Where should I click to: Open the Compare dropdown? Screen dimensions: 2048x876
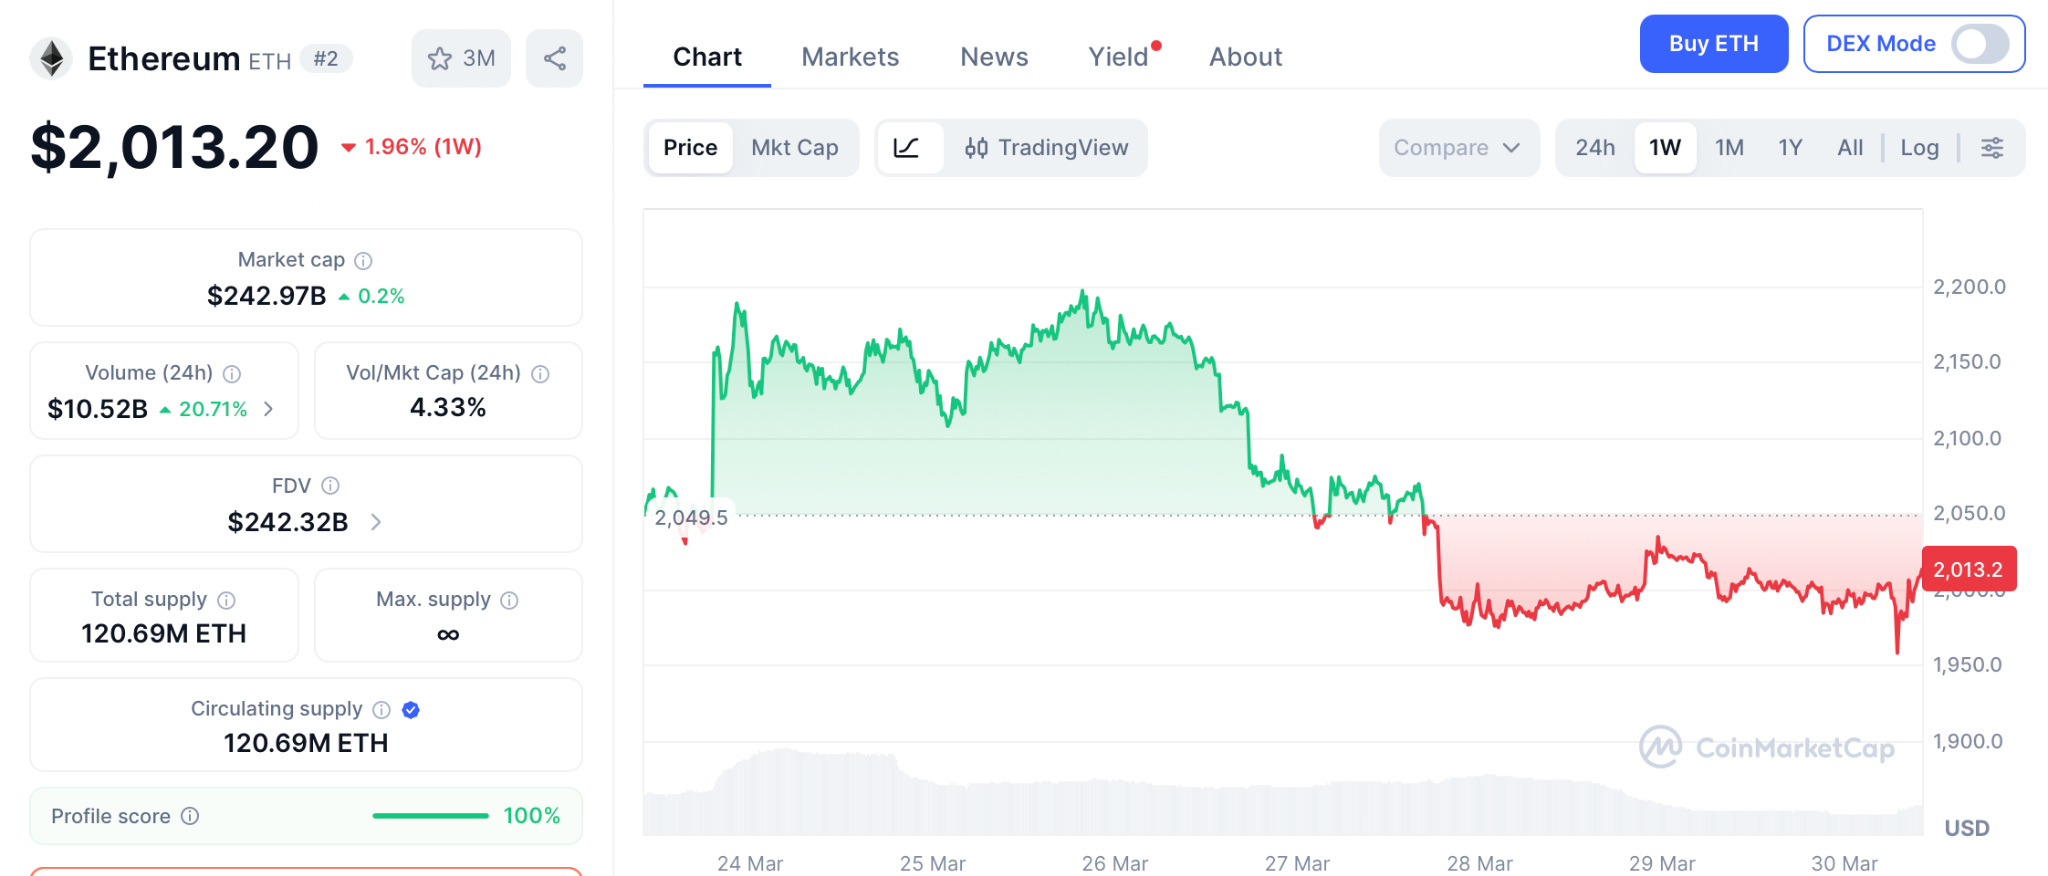click(1458, 148)
